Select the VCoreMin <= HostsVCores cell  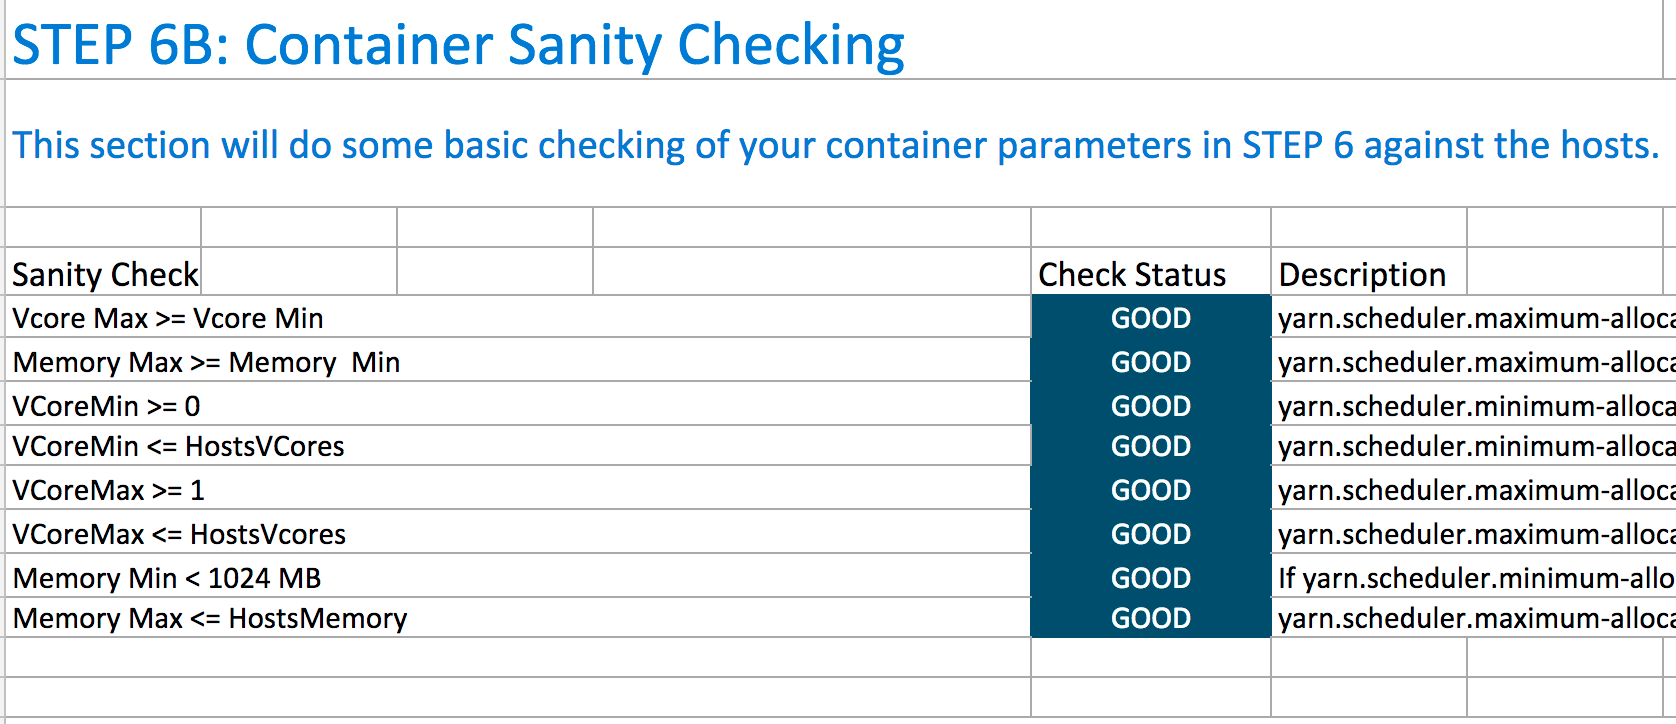tap(518, 446)
